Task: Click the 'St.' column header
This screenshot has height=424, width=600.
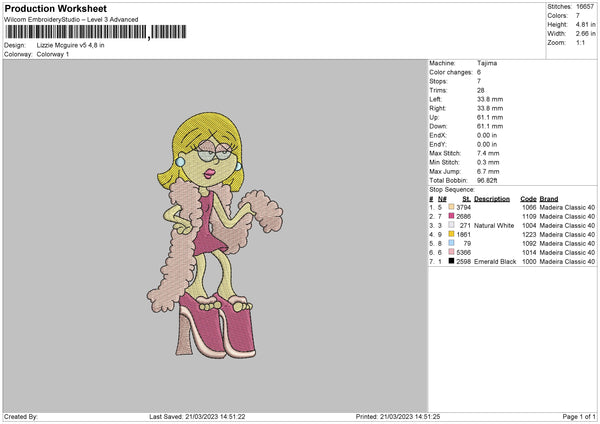Action: (466, 199)
